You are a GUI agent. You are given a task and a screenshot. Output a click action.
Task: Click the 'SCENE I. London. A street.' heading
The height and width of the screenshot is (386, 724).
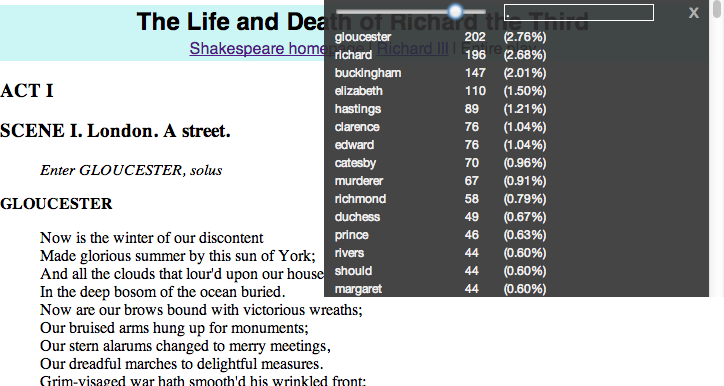[115, 131]
